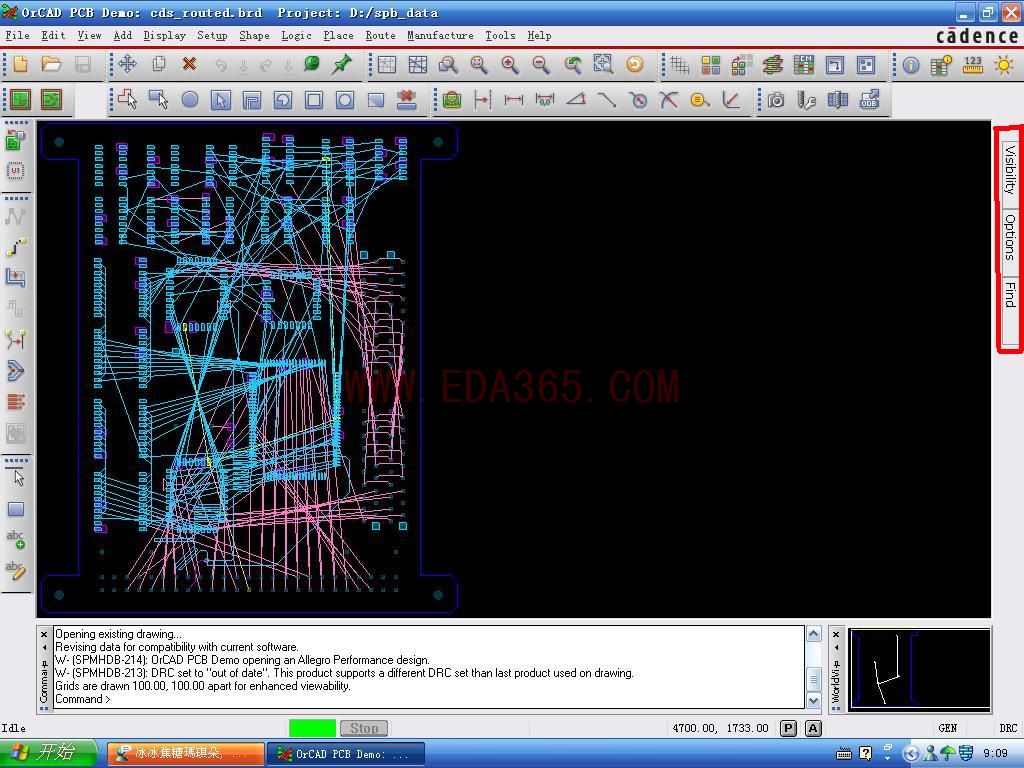The image size is (1024, 768).
Task: Open the Cross-section layer stack editor
Action: 773,65
